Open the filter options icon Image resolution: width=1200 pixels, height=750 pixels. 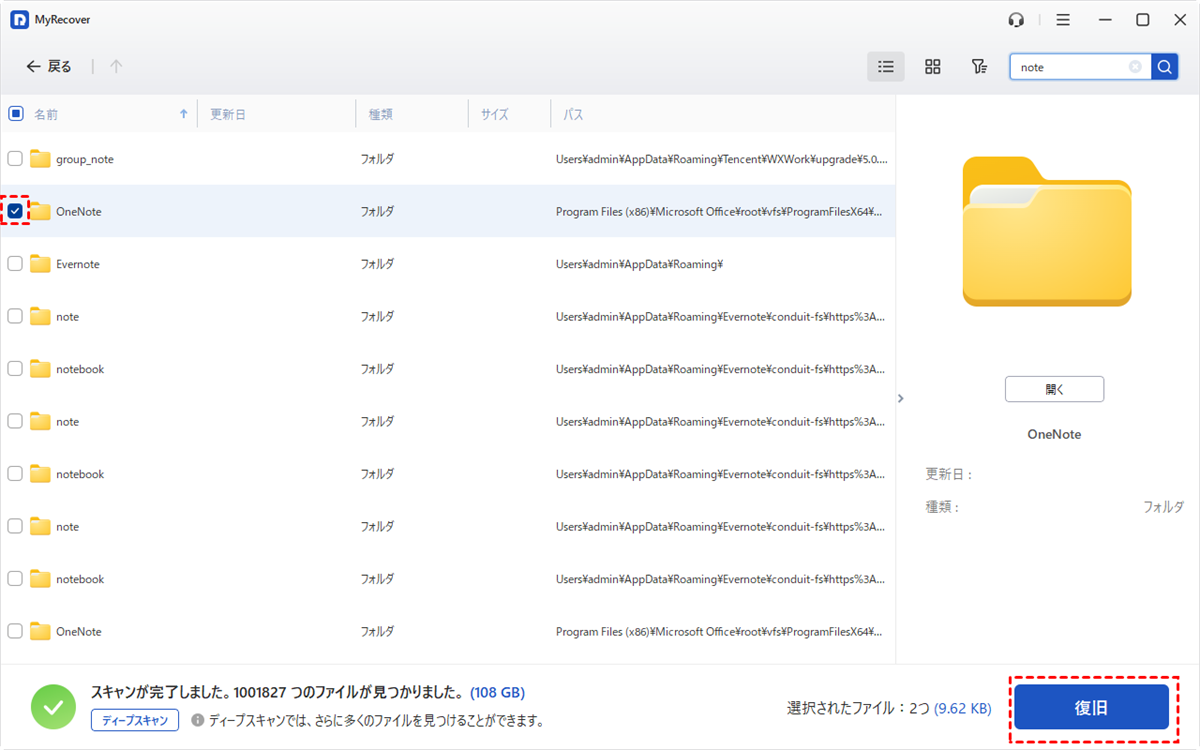[x=979, y=67]
